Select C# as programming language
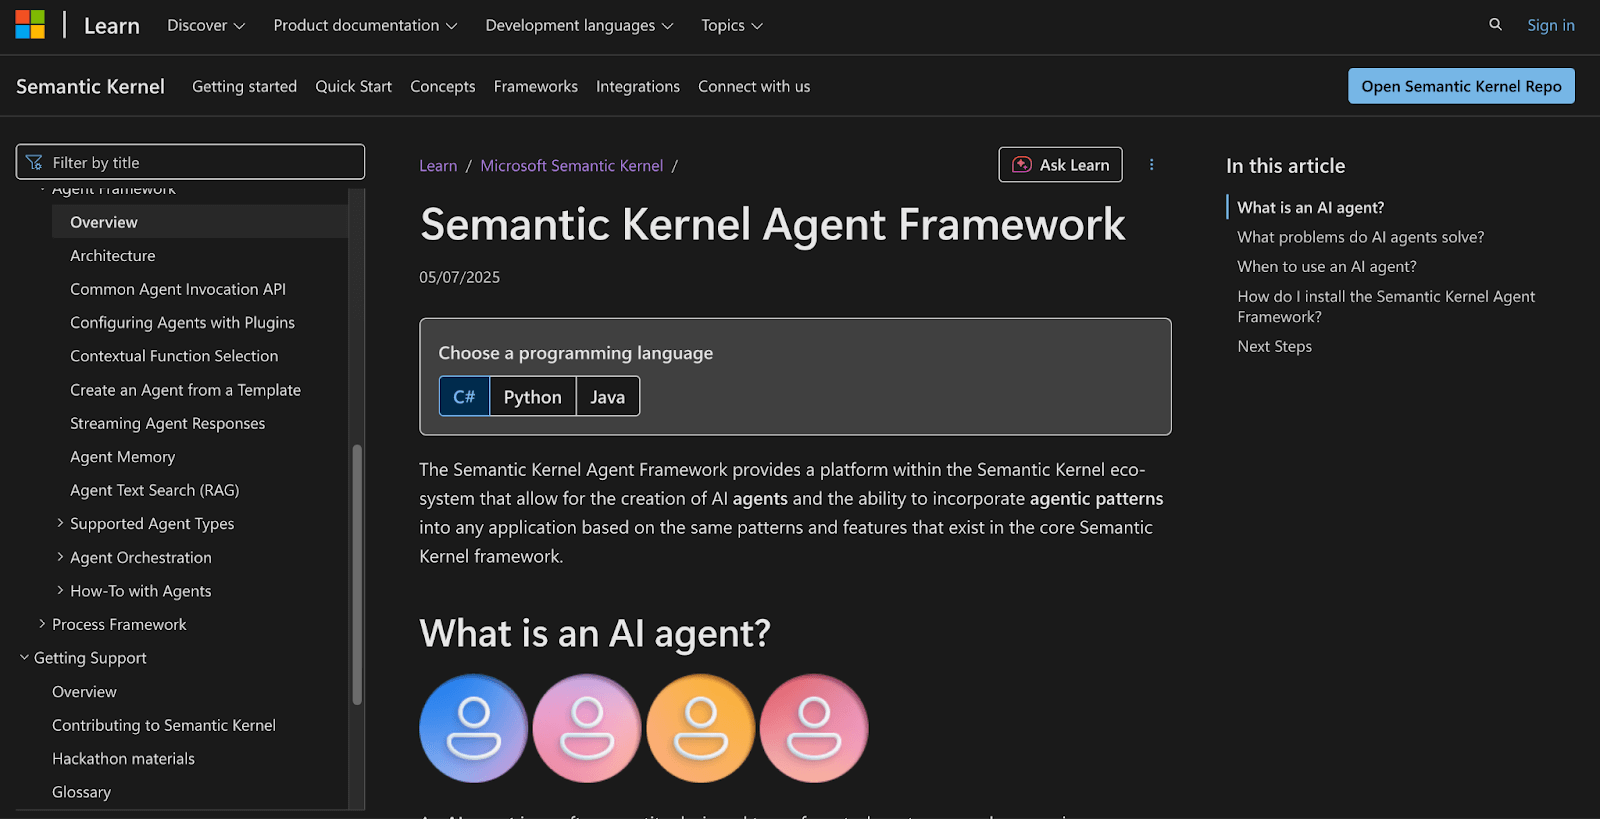Screen dimensions: 1600x819 [464, 397]
